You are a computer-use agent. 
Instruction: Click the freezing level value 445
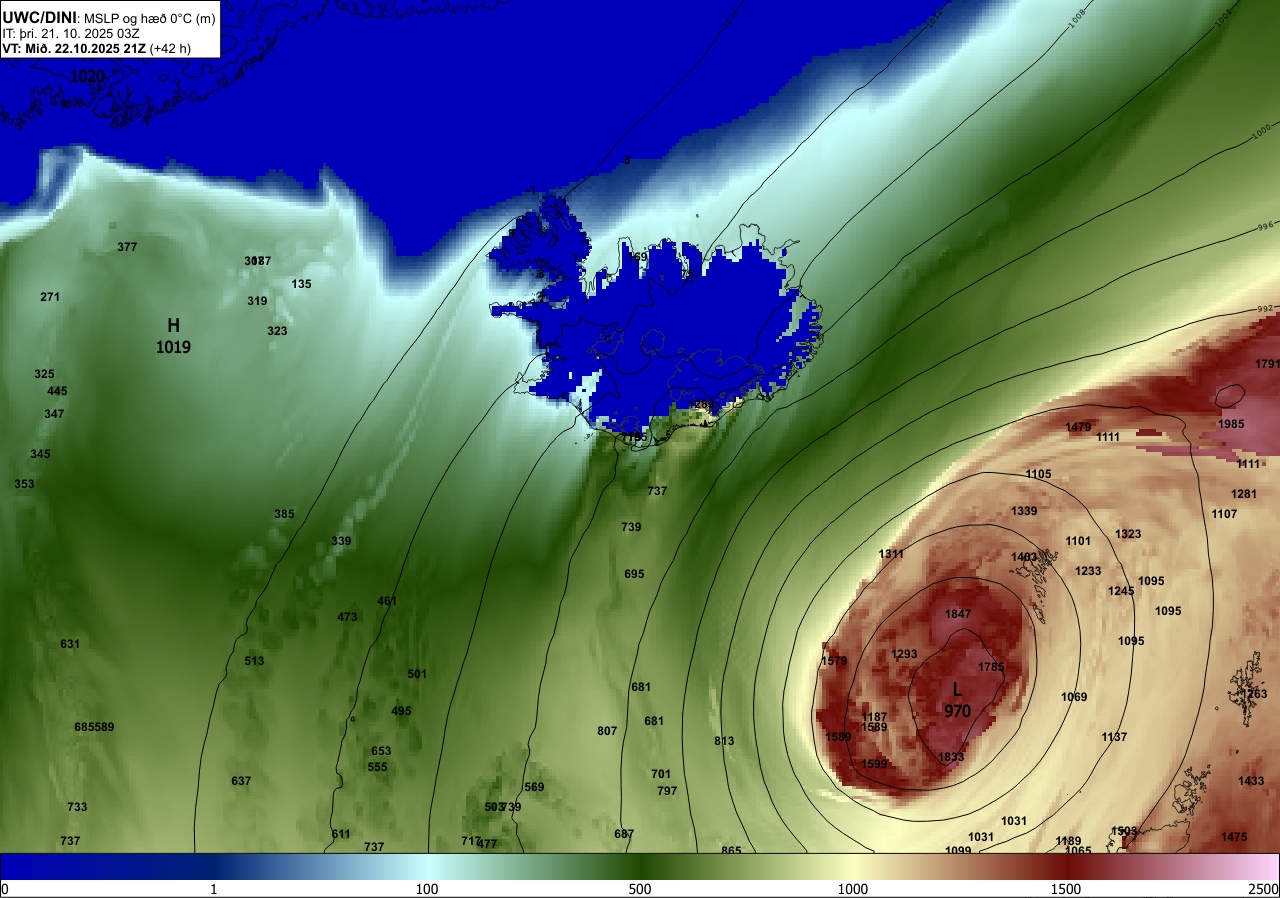point(57,391)
